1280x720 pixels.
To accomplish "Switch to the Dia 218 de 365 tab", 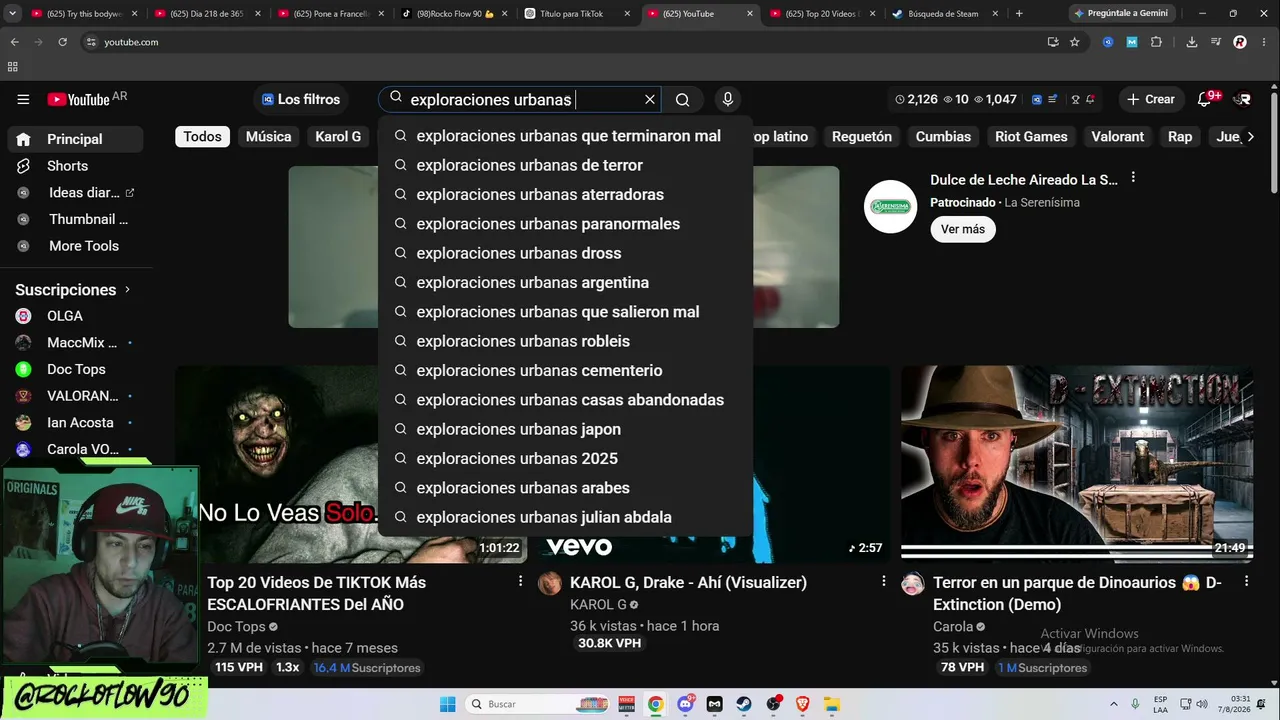I will tap(210, 14).
